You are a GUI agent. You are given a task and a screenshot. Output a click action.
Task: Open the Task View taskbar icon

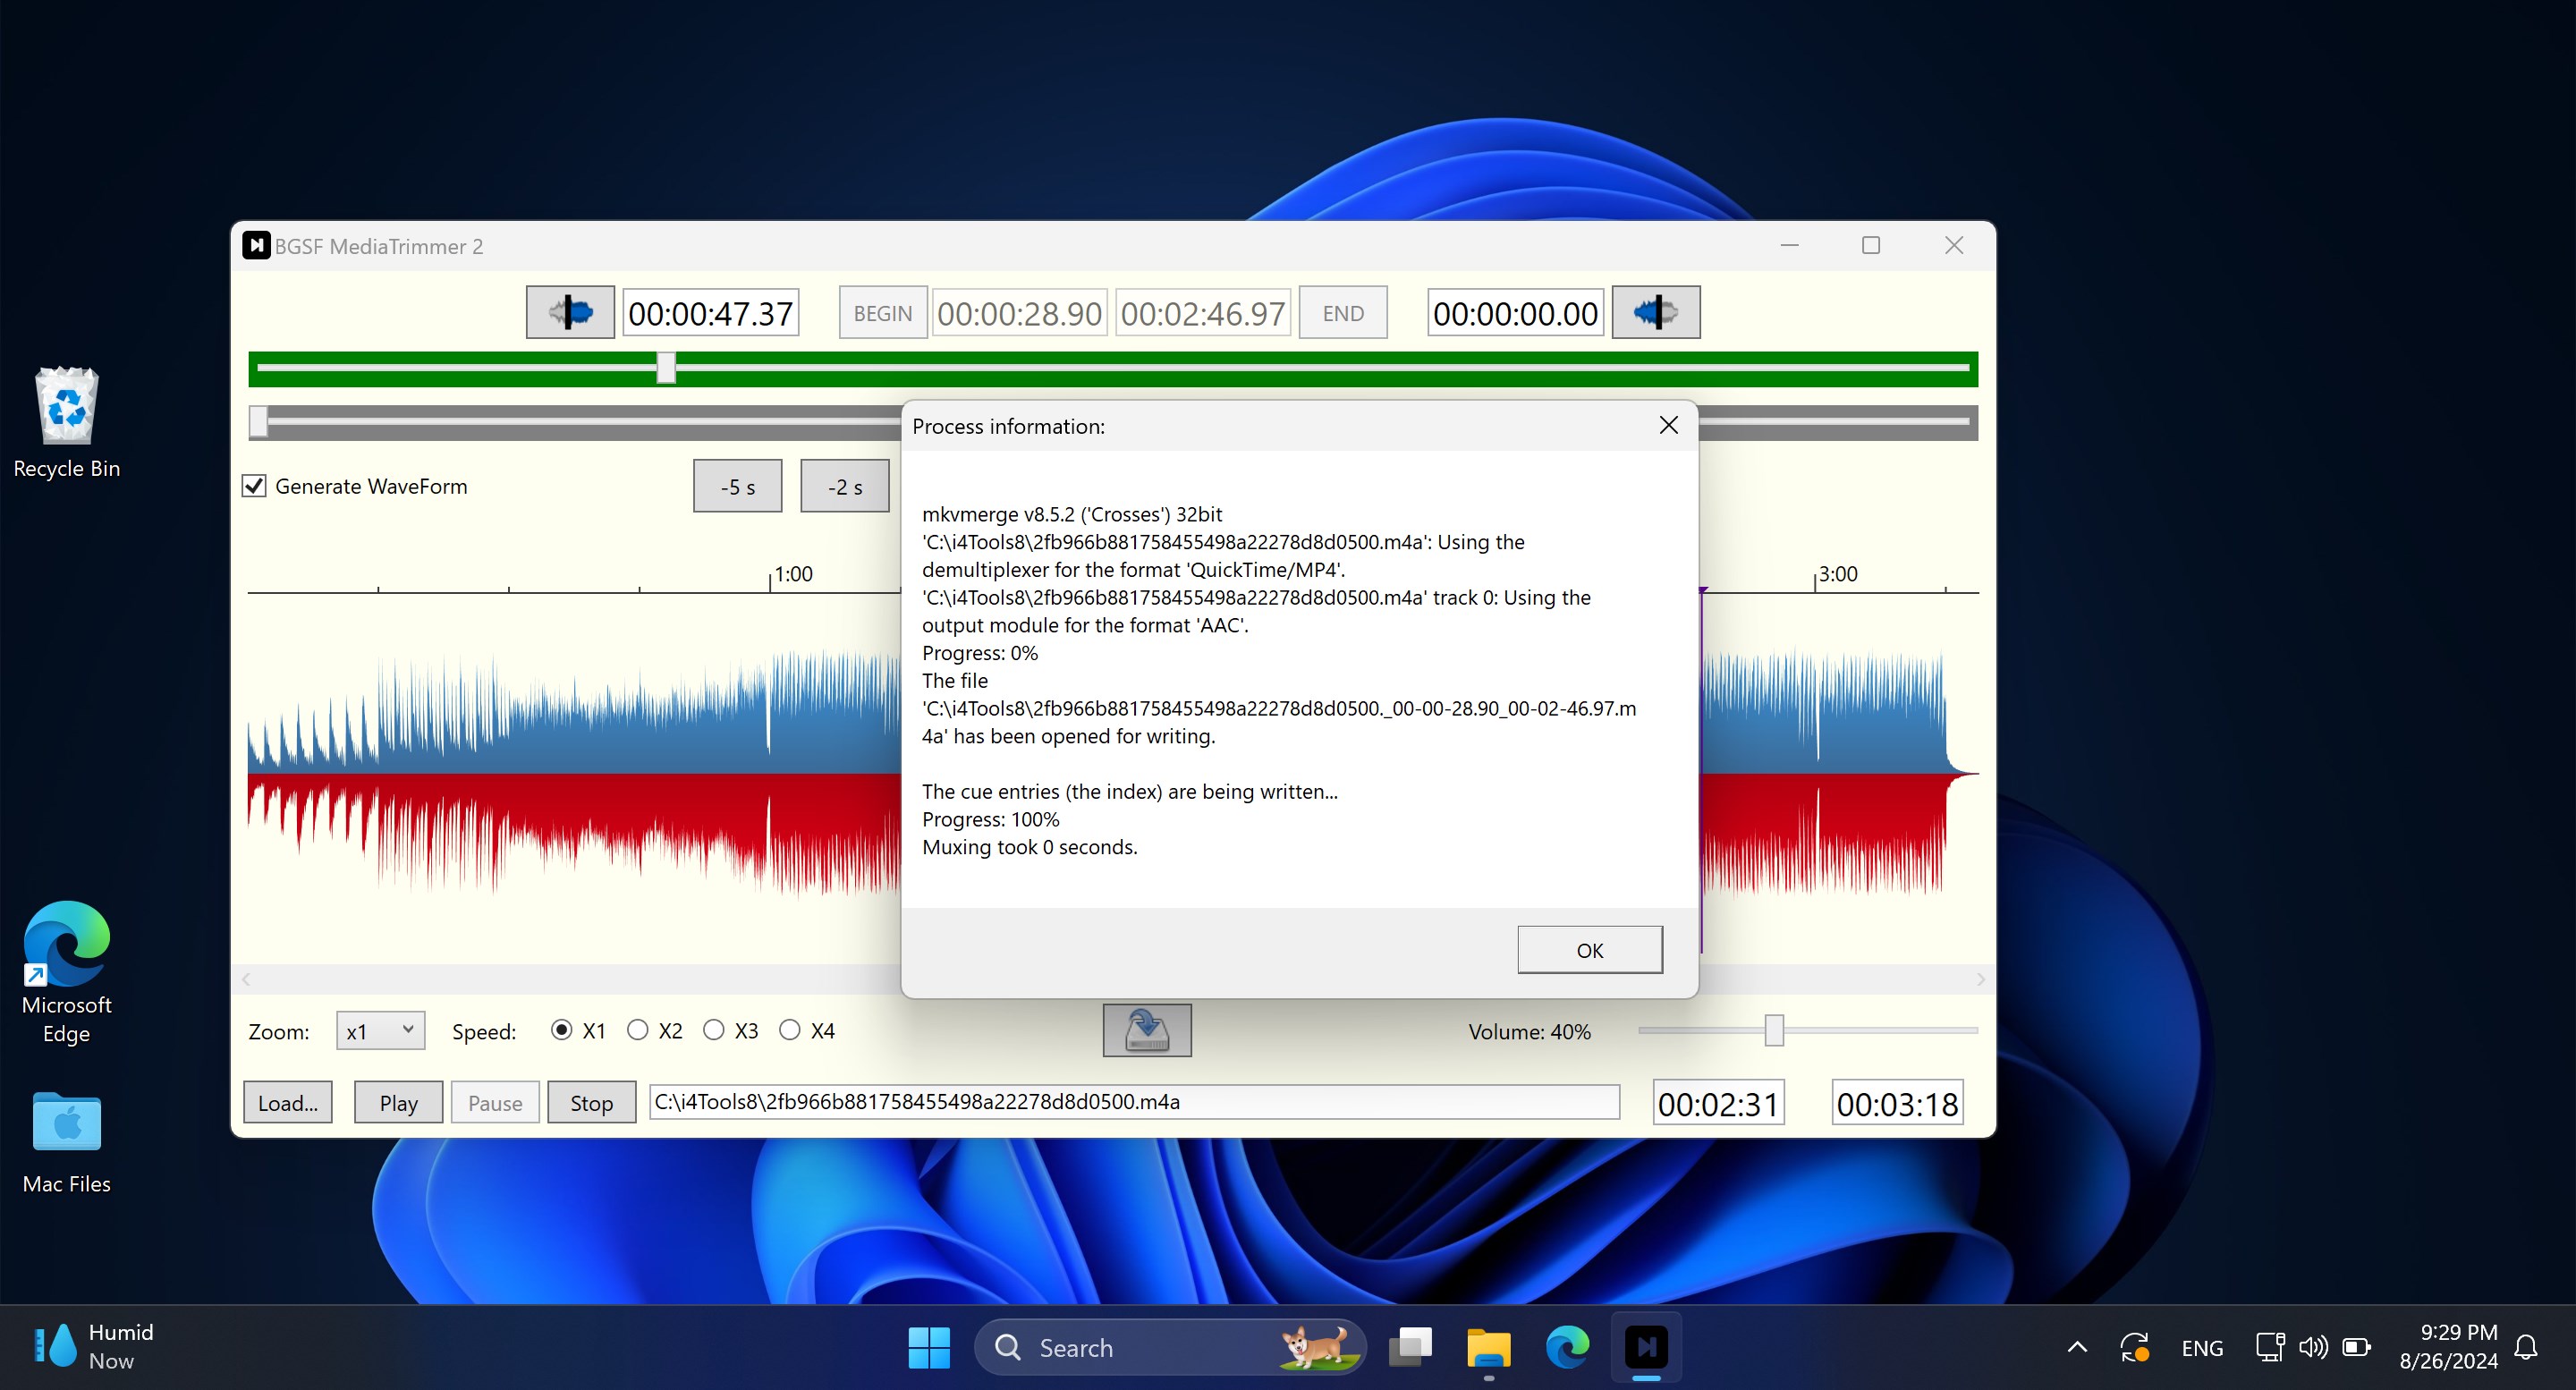(1410, 1347)
